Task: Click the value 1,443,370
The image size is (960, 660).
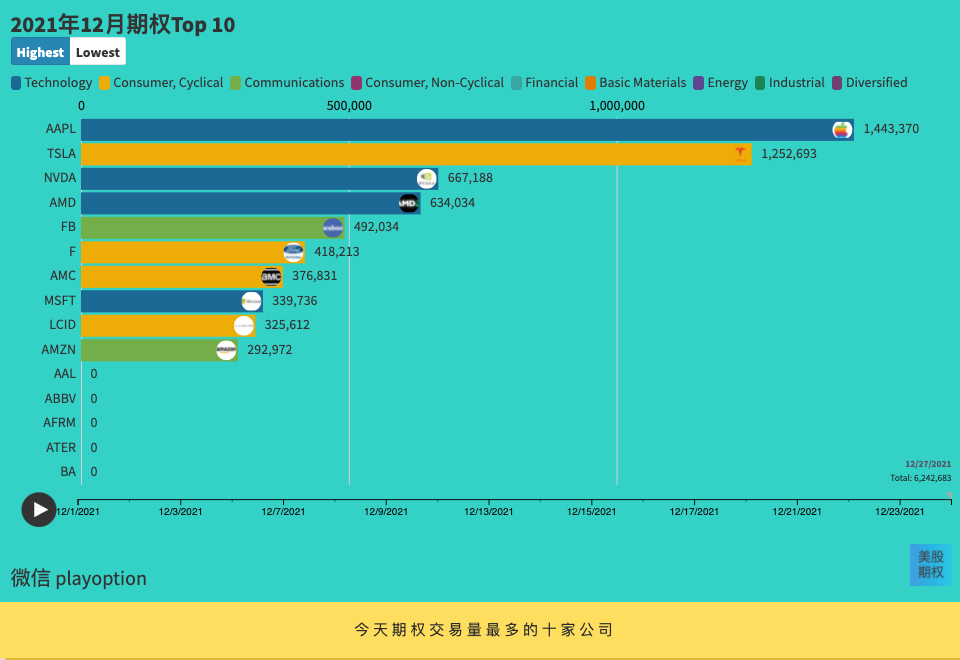Action: coord(891,129)
